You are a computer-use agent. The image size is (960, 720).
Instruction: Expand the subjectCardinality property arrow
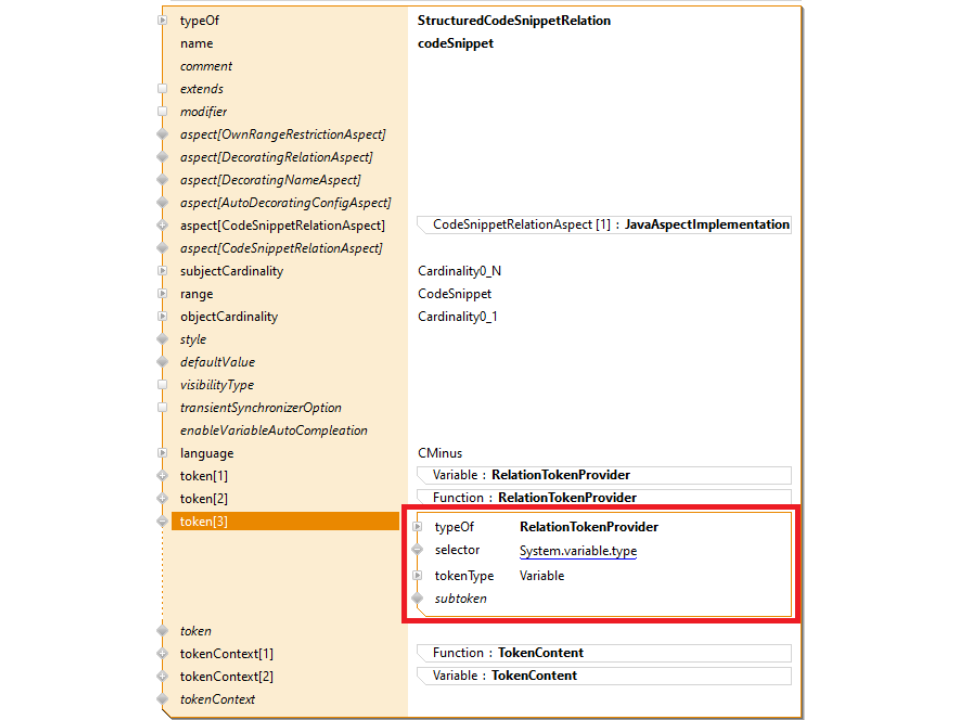[162, 271]
